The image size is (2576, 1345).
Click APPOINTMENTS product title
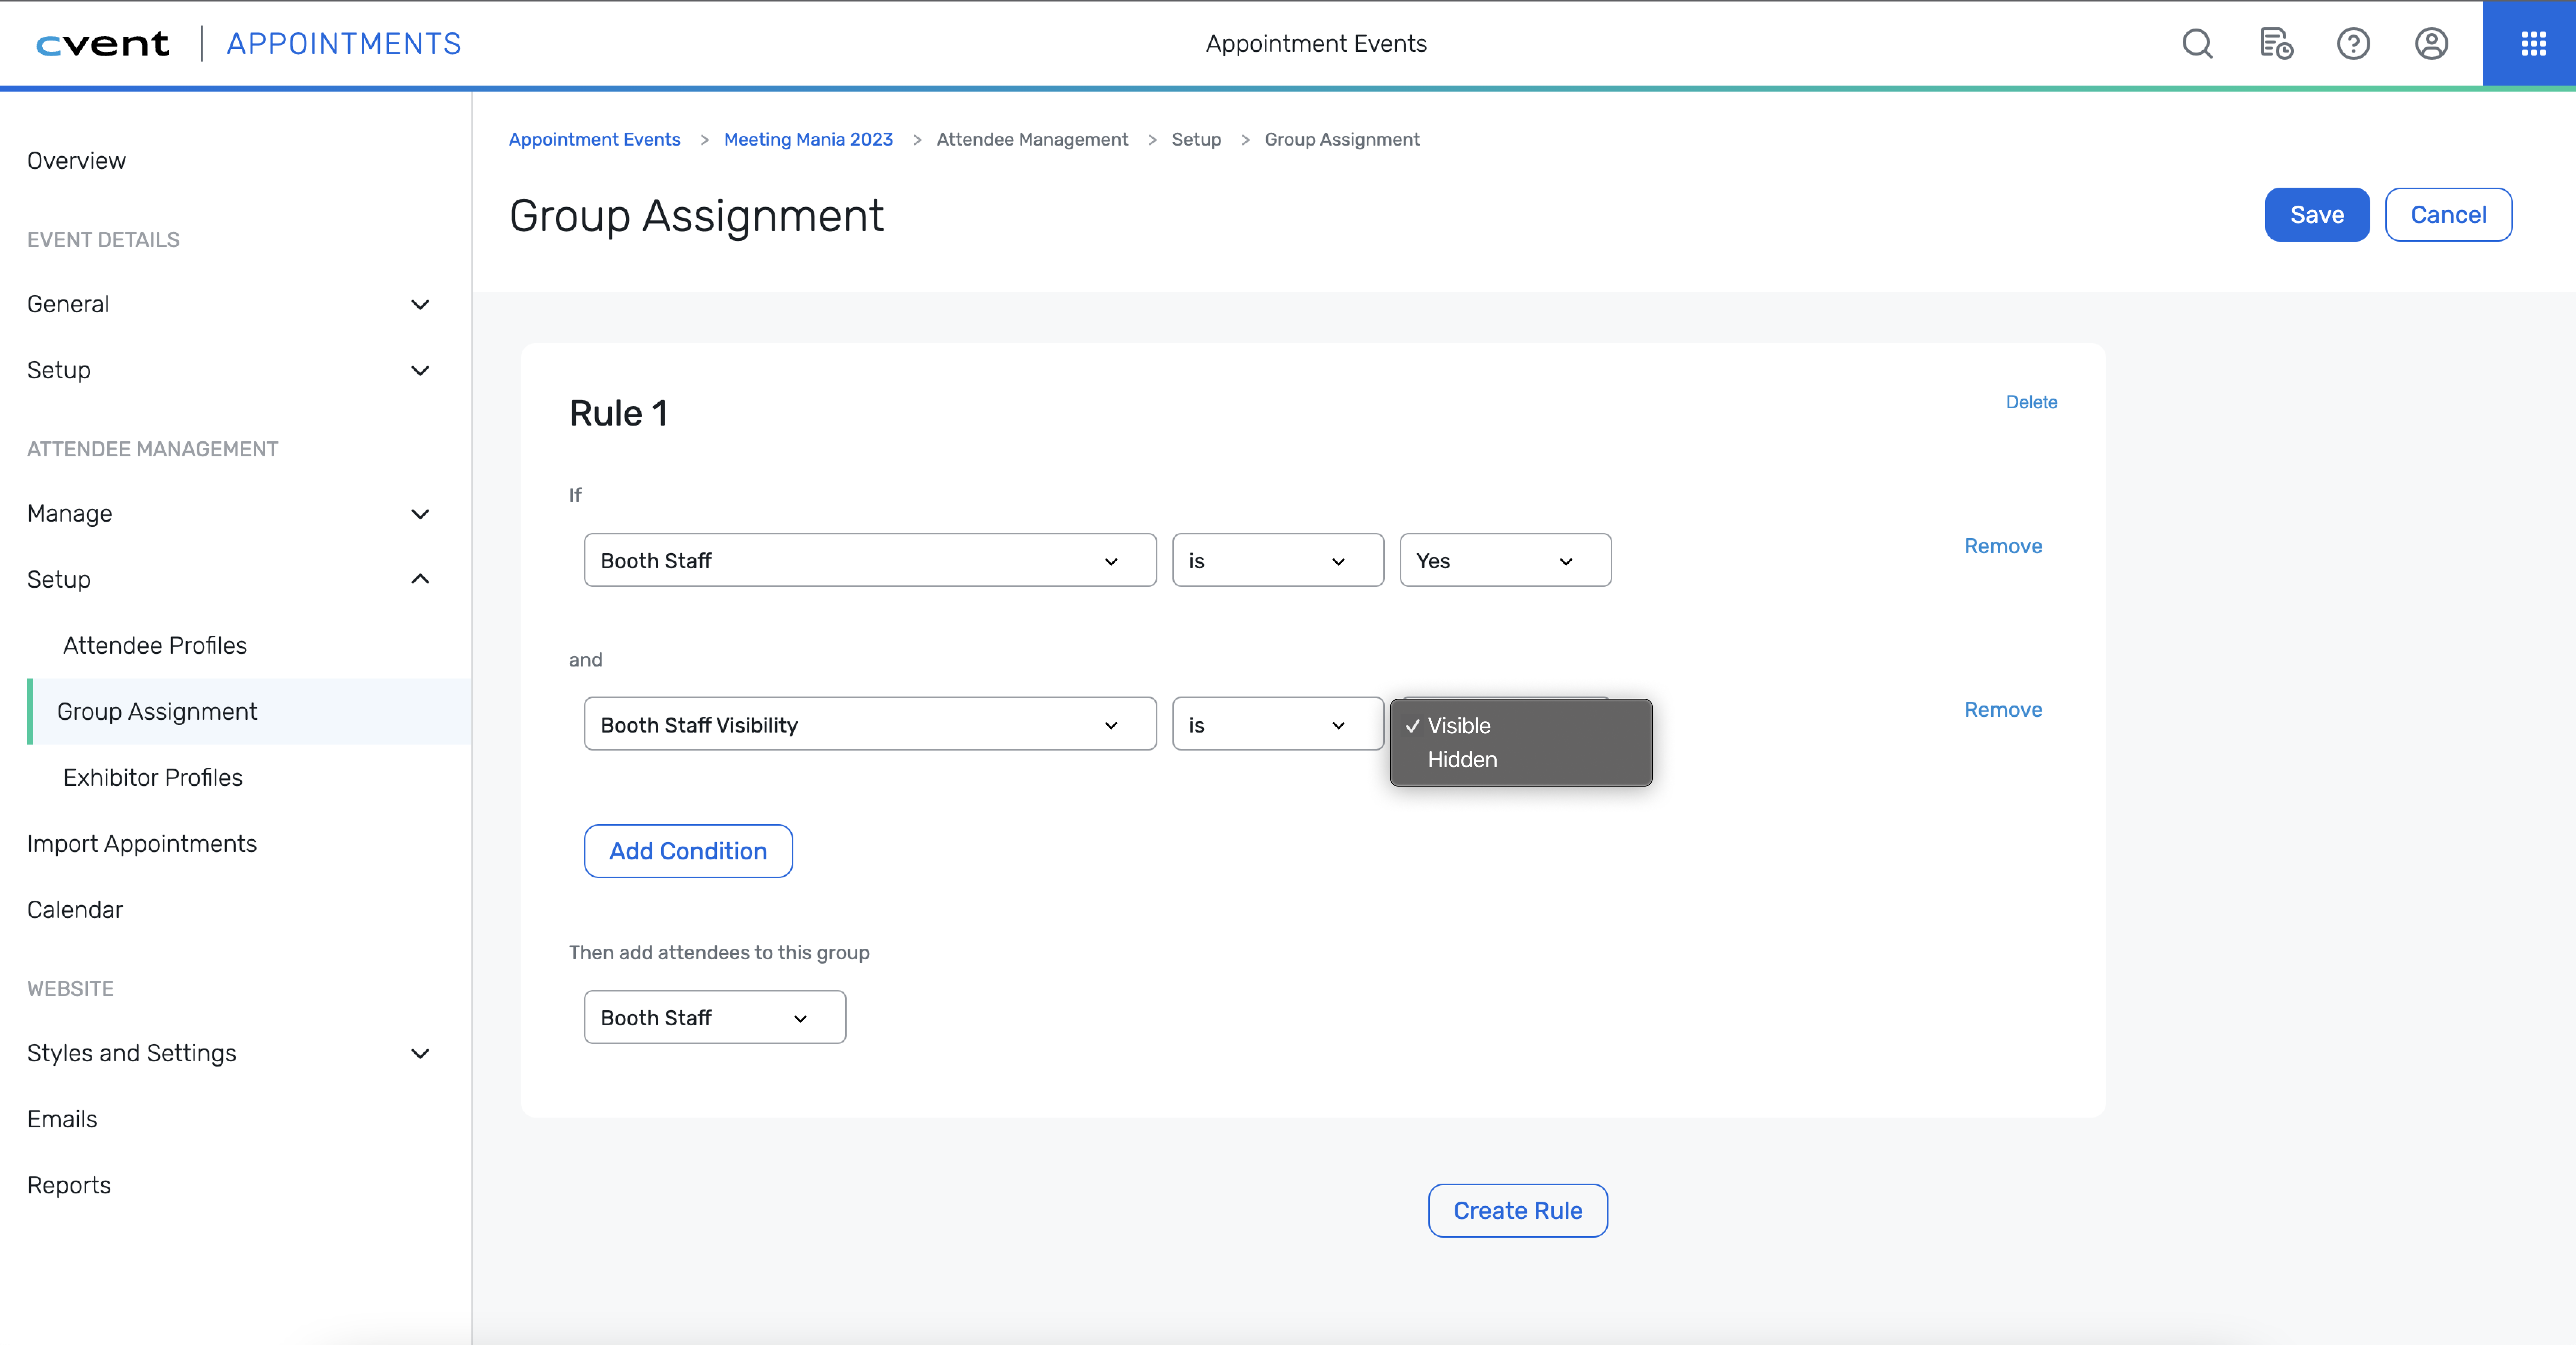click(x=344, y=44)
